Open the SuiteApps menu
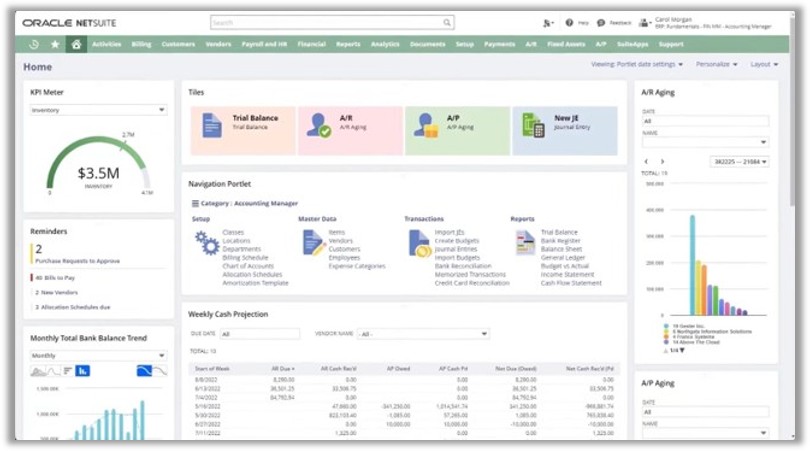 (632, 44)
